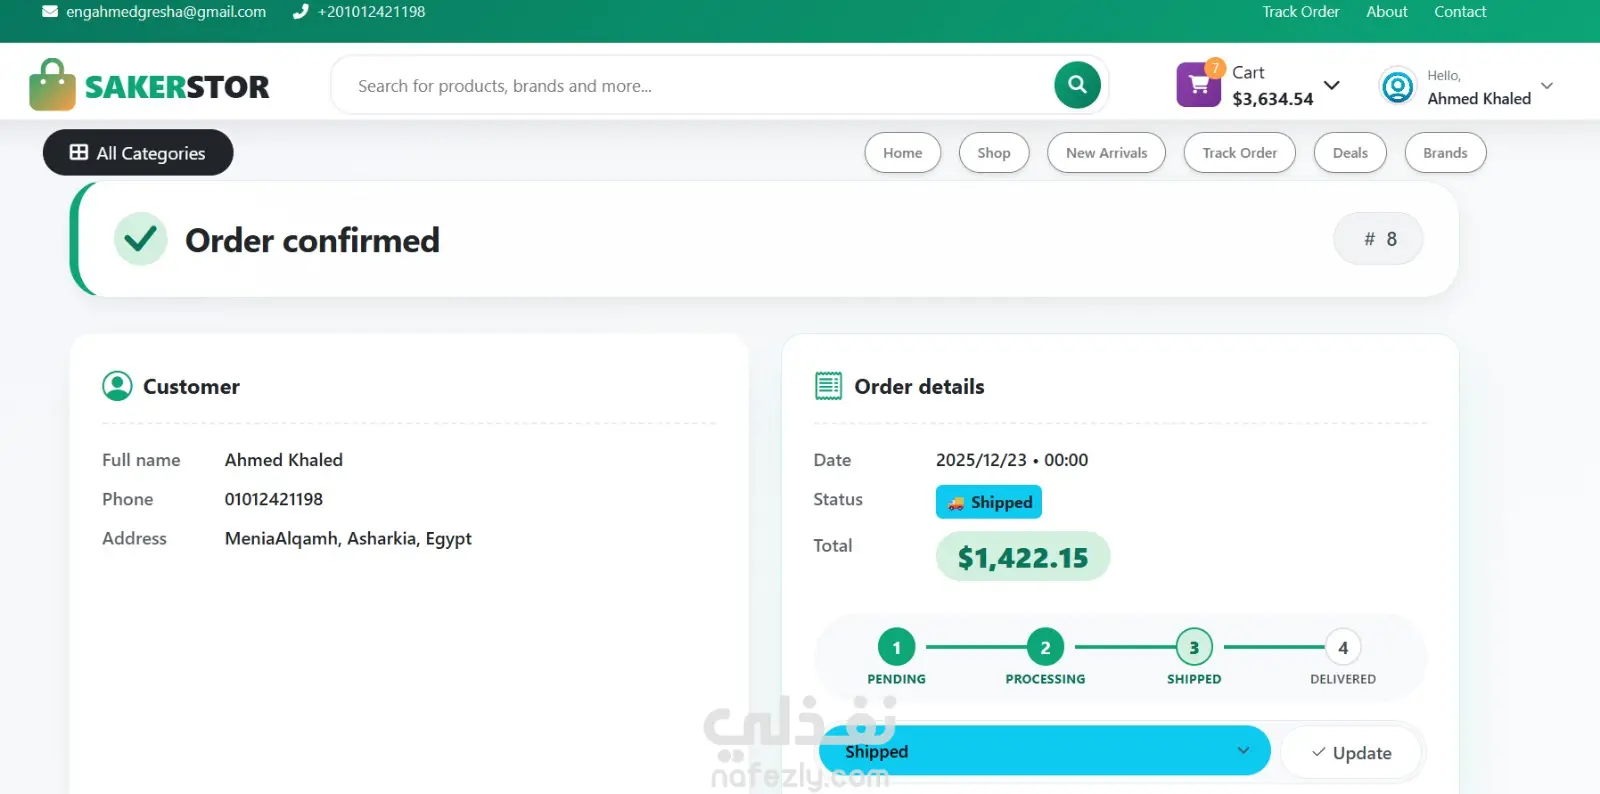Click the envelope email icon

pyautogui.click(x=50, y=12)
